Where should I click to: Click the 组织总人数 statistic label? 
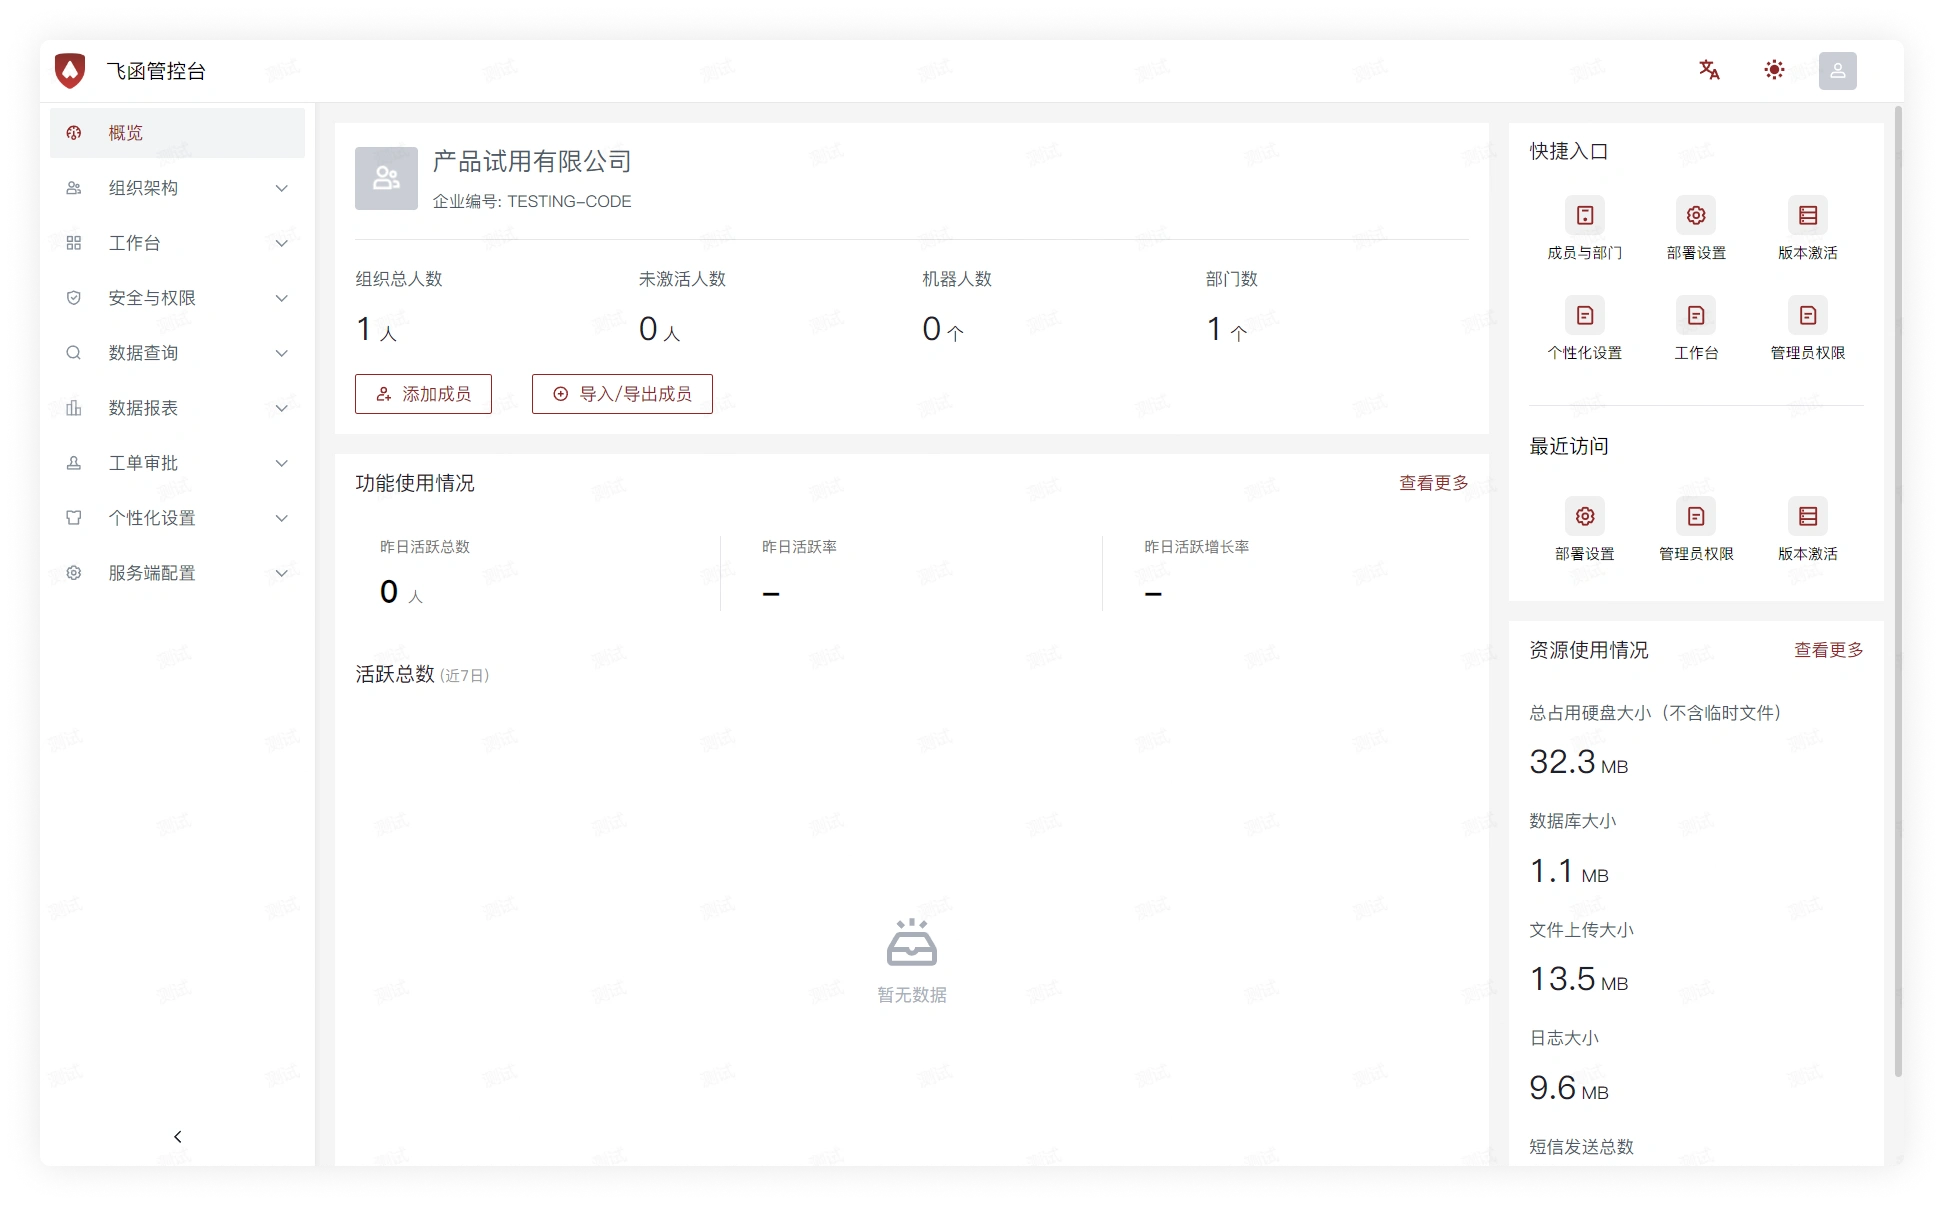(x=399, y=279)
